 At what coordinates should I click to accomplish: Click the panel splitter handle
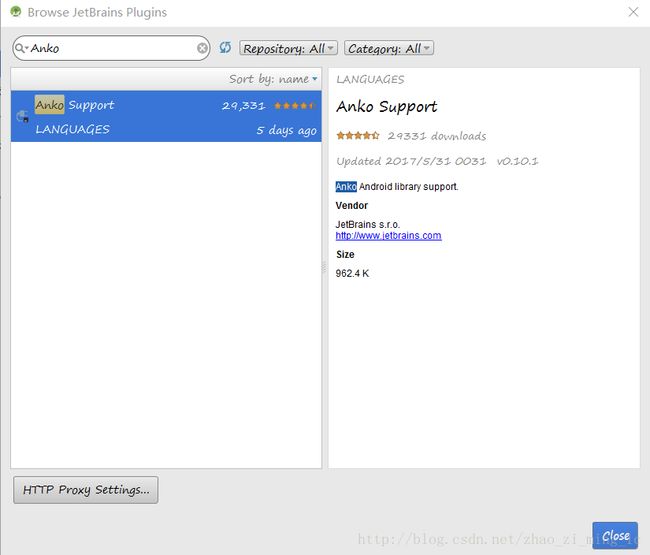coord(324,268)
